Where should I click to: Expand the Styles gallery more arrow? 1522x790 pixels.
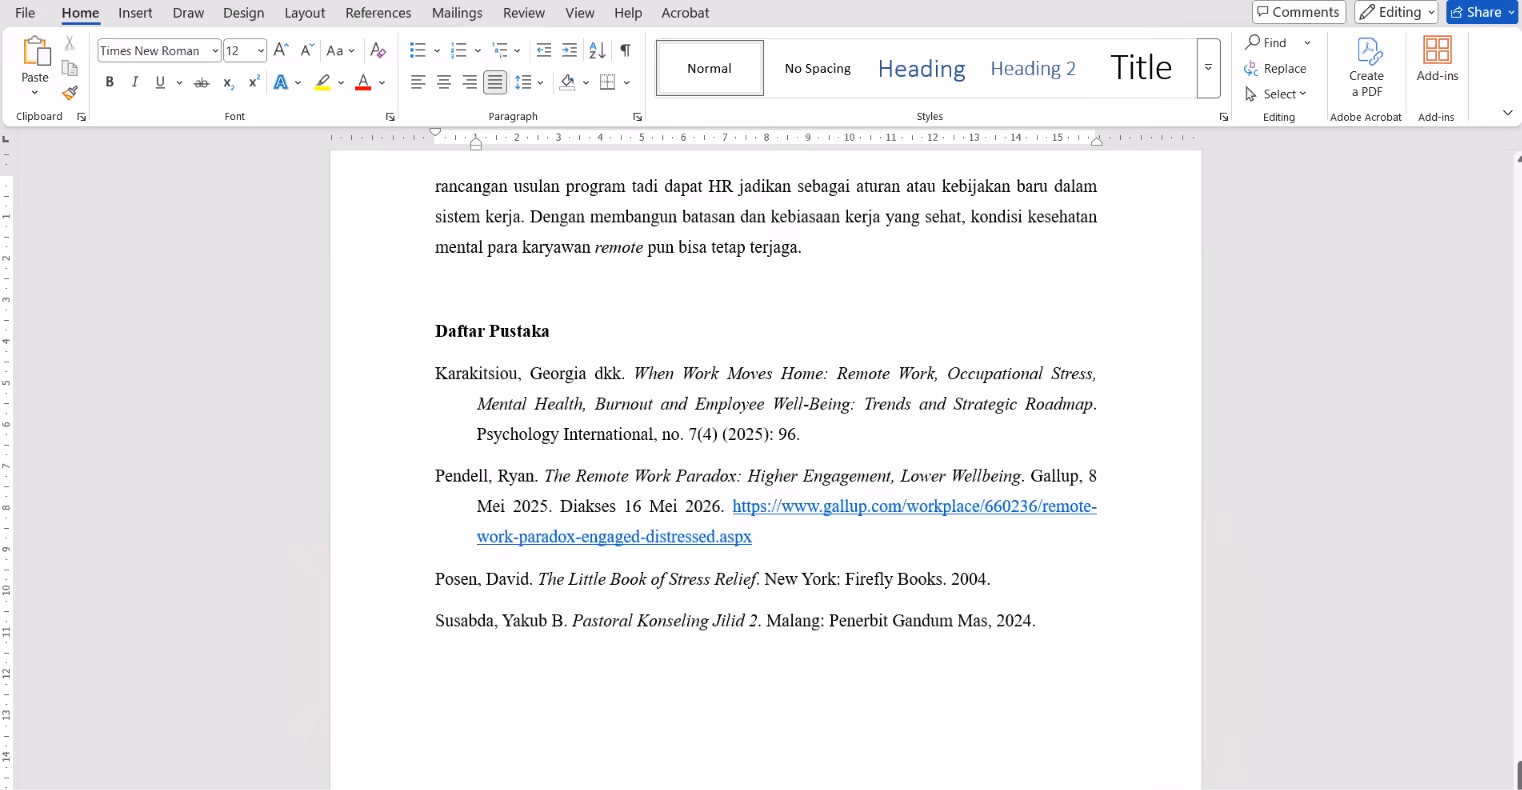click(1208, 68)
